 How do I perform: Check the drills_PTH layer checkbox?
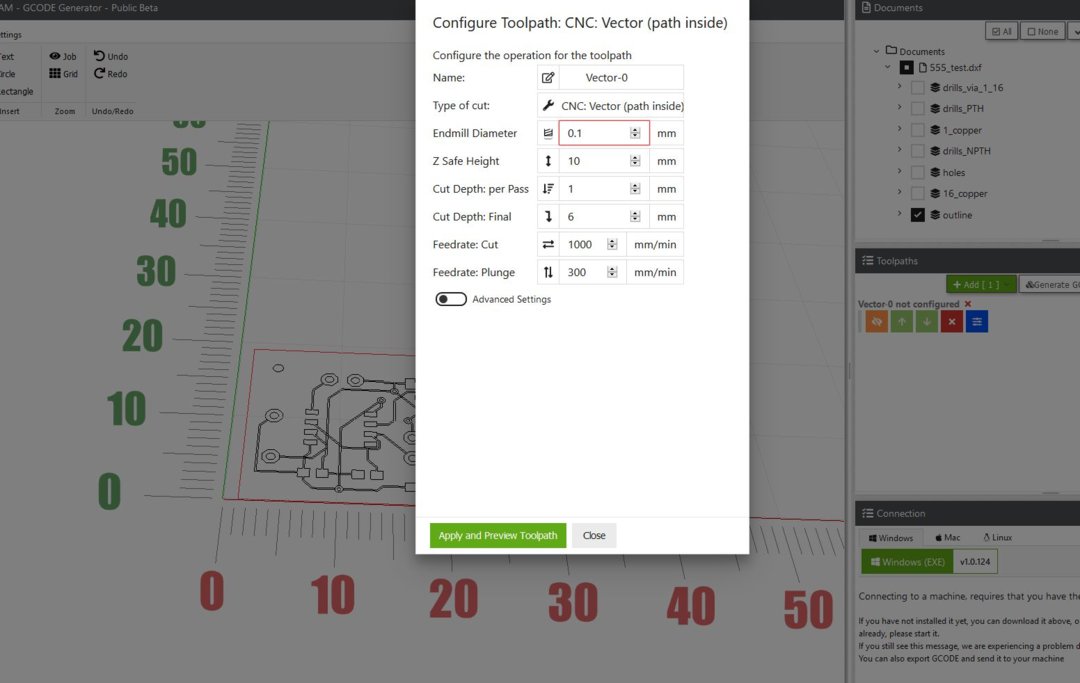(x=917, y=109)
